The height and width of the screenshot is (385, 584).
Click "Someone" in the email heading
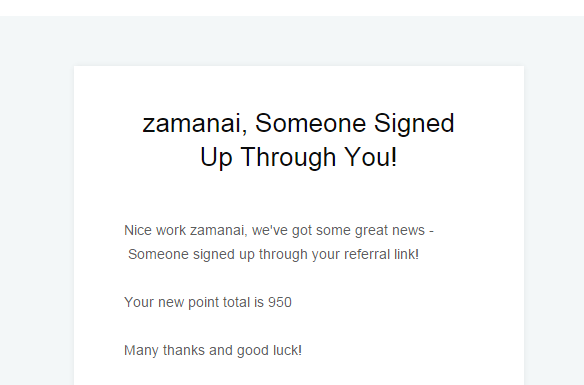click(x=311, y=123)
